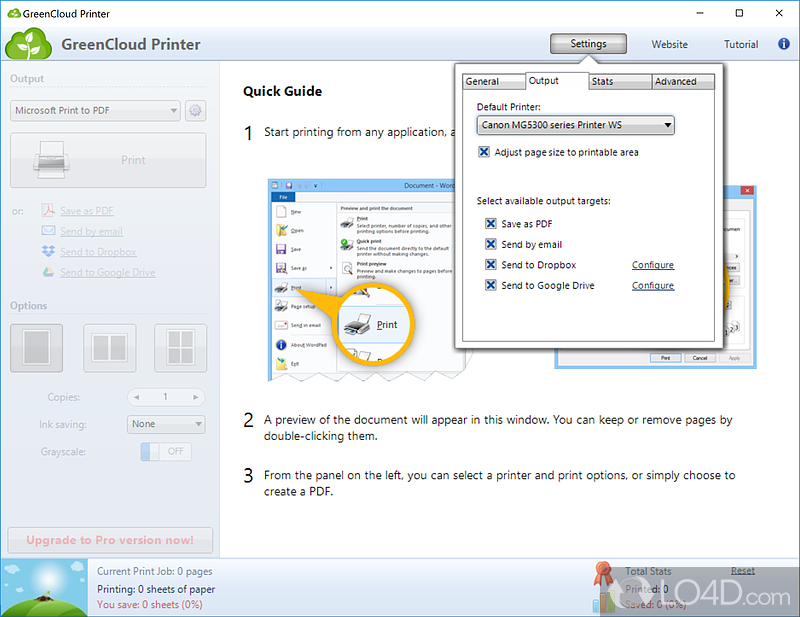
Task: Toggle the Grayscale OFF switch
Action: point(166,452)
